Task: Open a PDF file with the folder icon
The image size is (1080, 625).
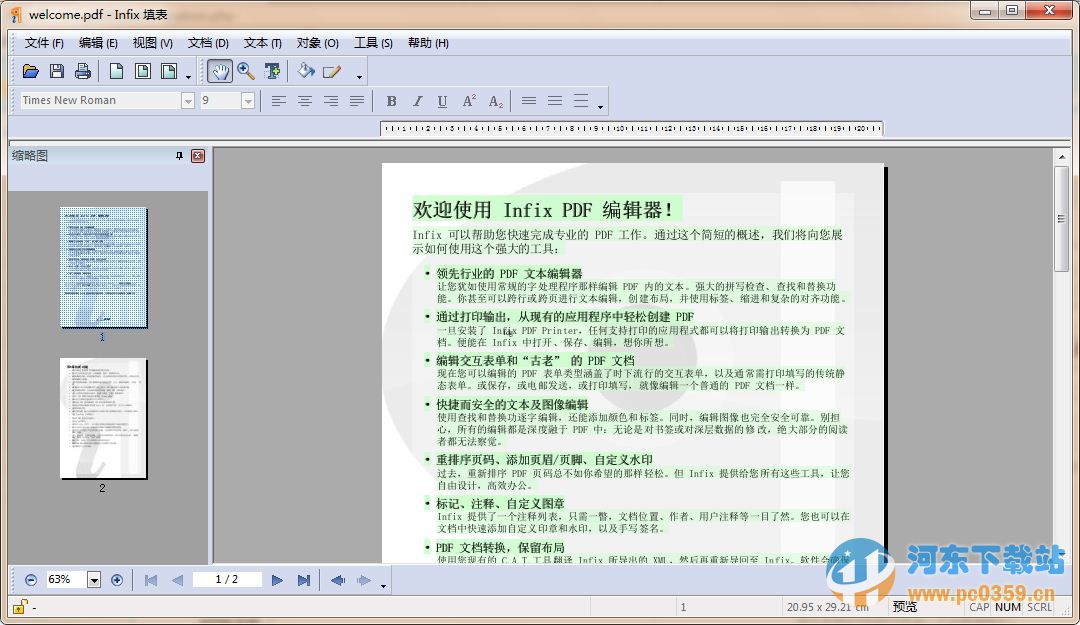Action: (x=30, y=70)
